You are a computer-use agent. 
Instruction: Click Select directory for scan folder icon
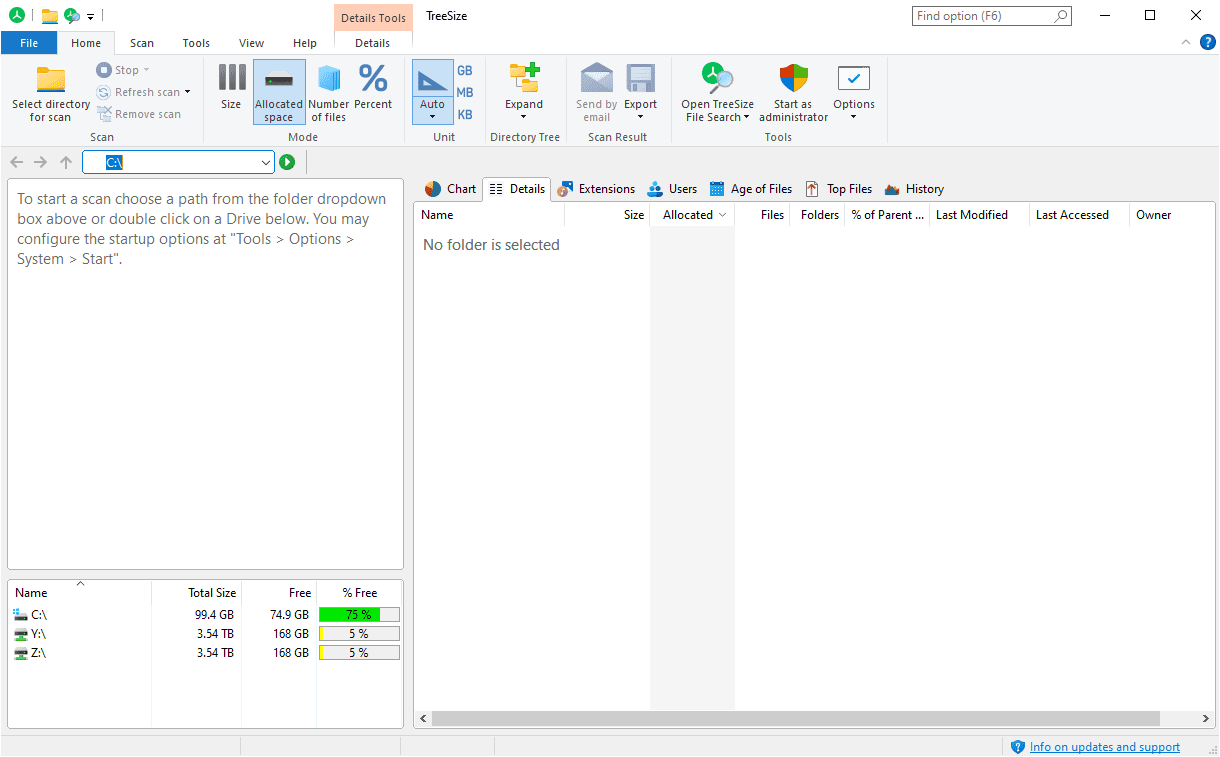click(x=51, y=79)
